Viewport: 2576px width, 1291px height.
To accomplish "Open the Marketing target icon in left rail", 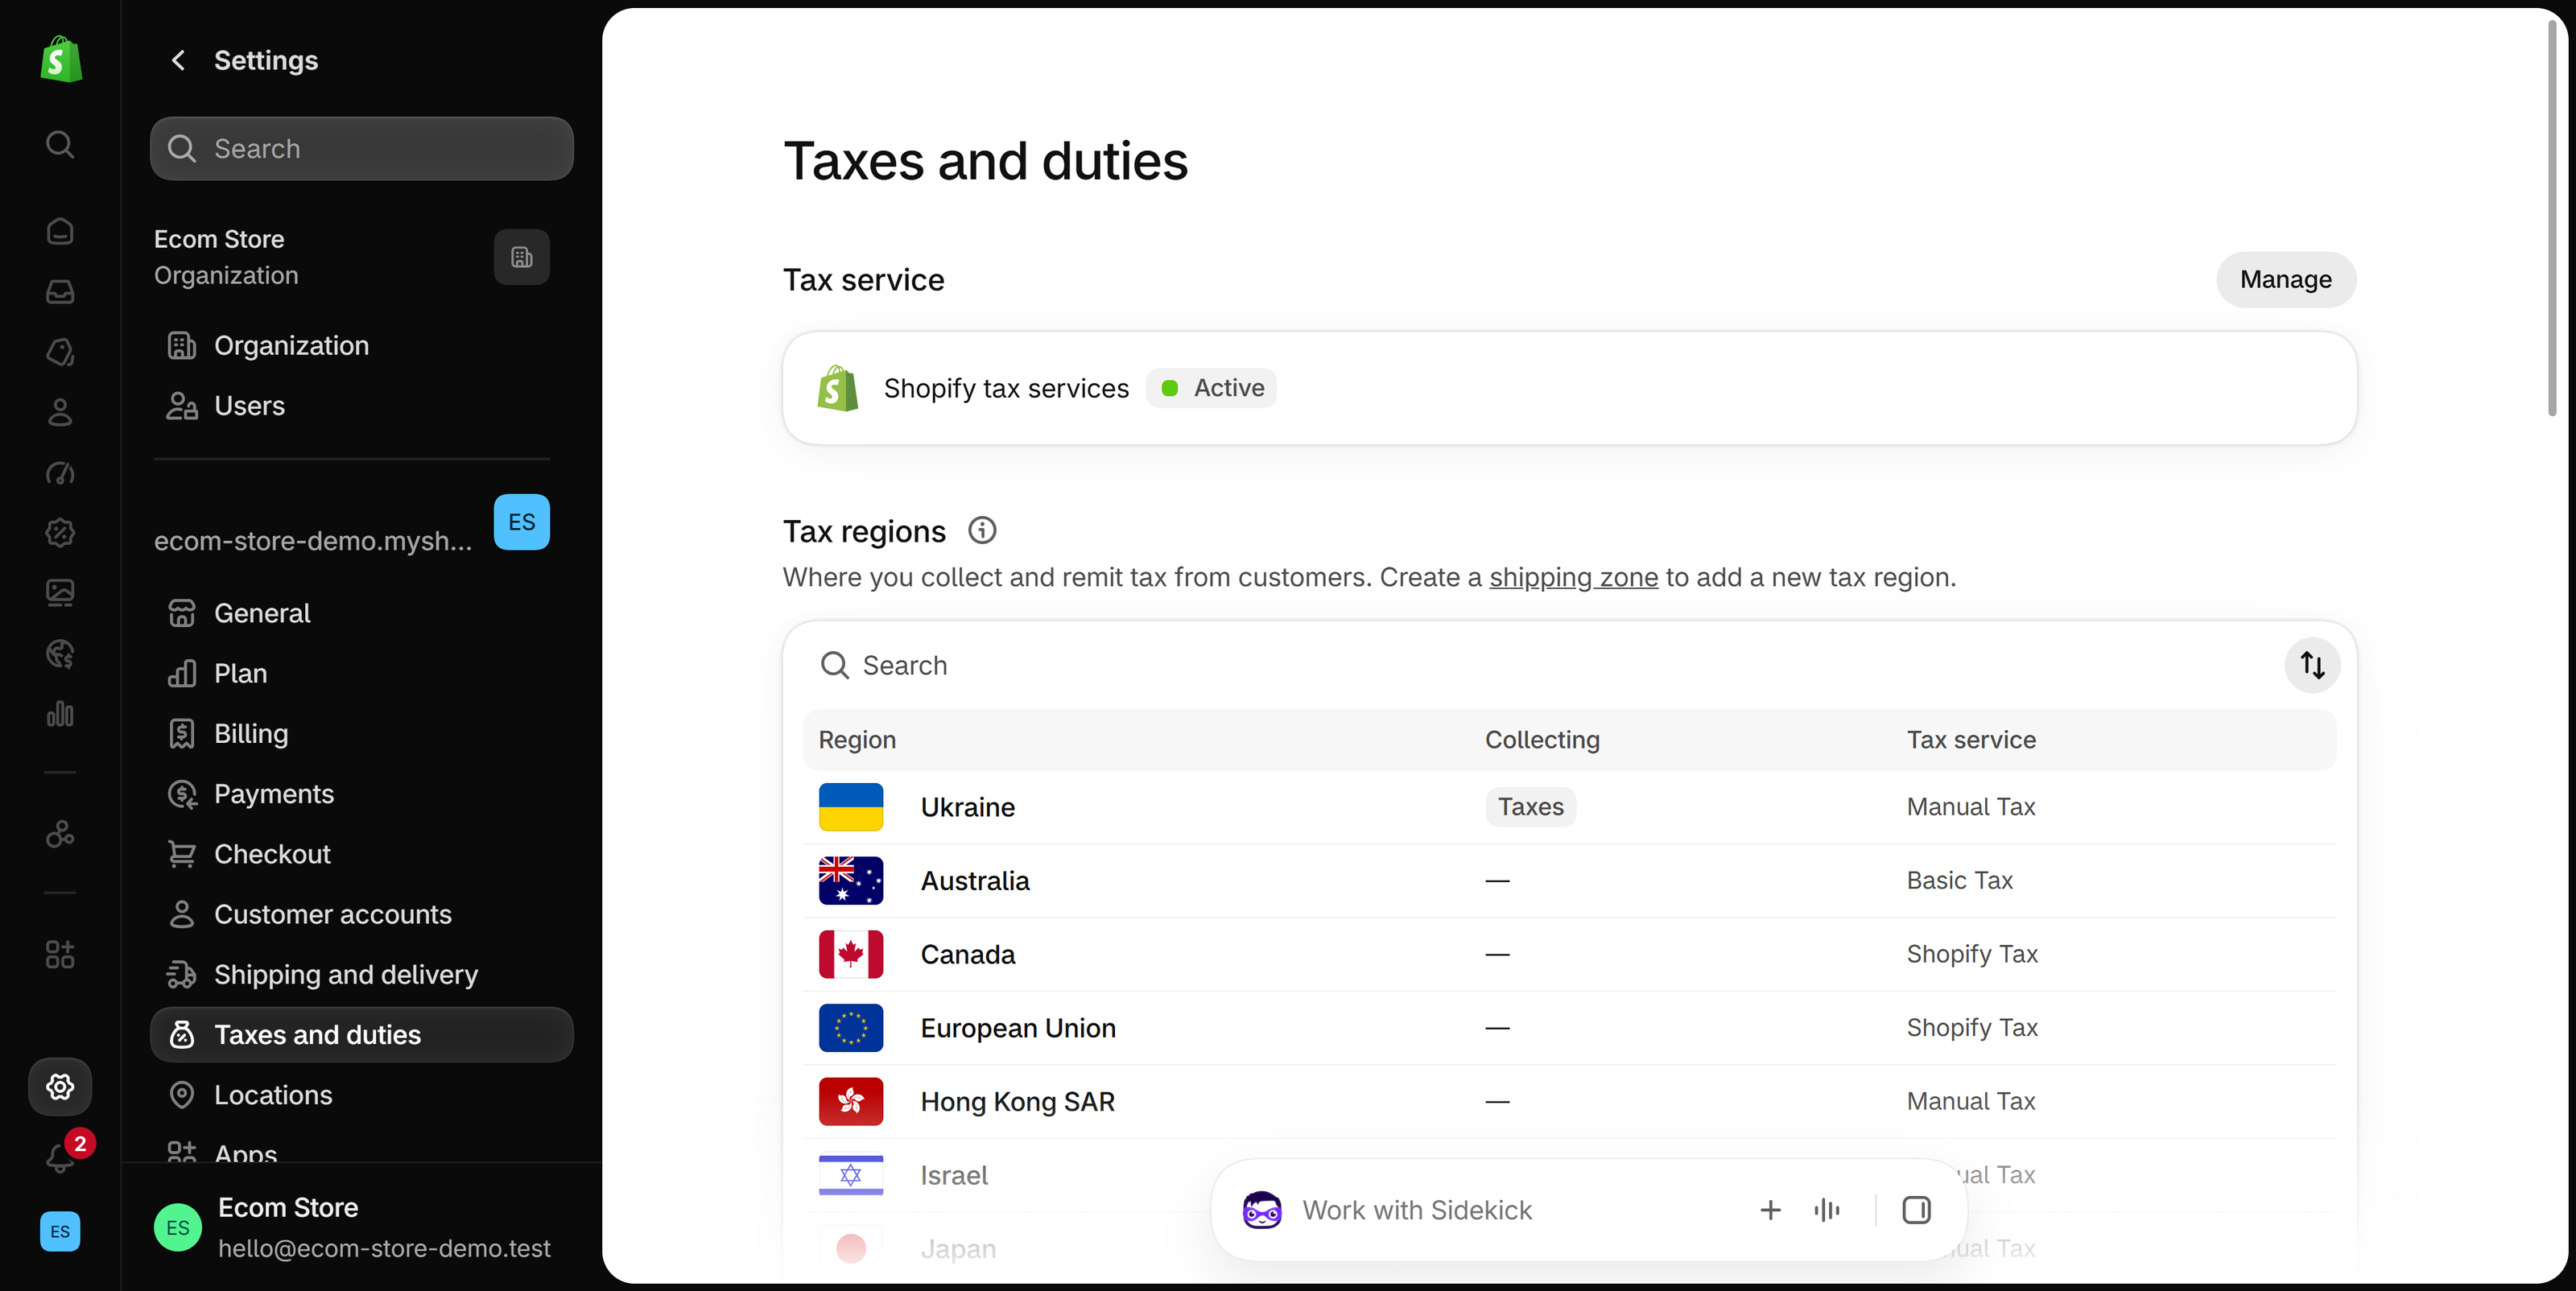I will [60, 472].
